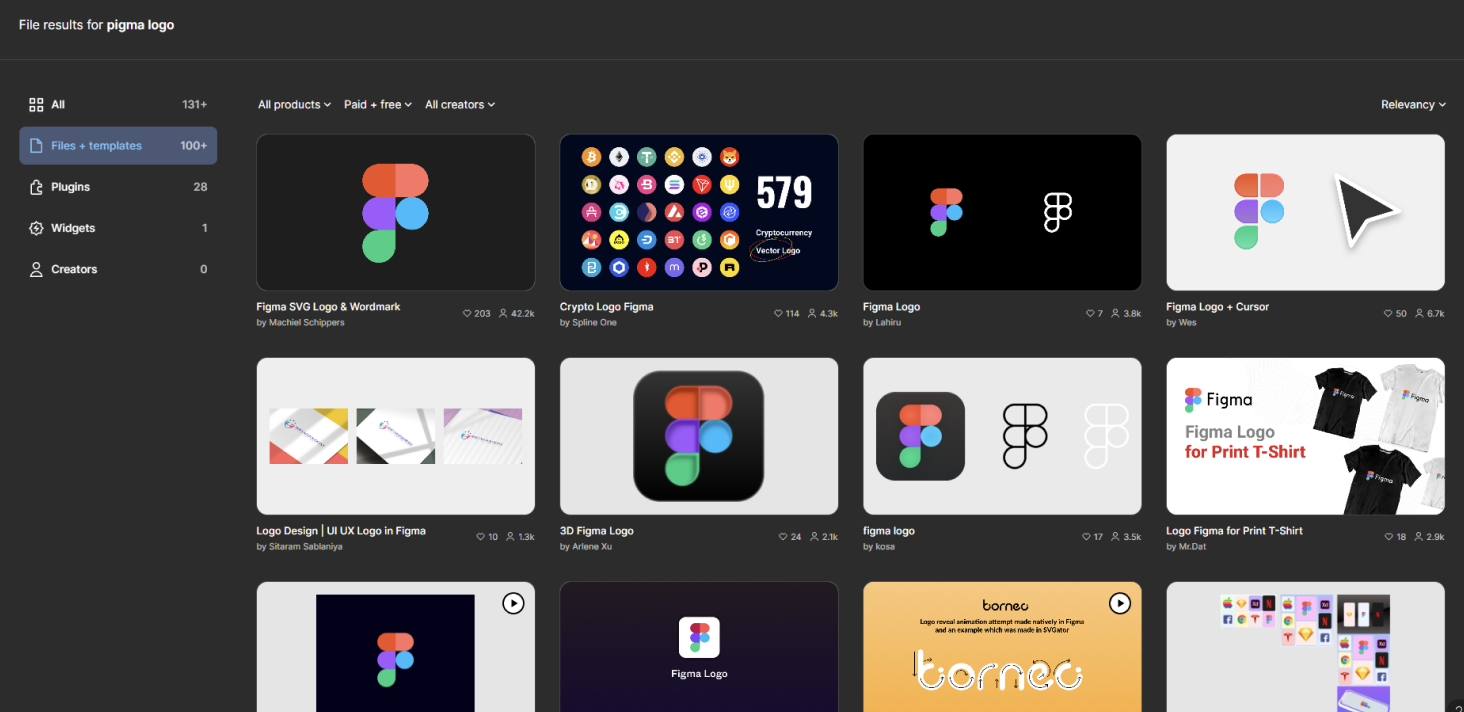
Task: Click heart icon on Figma Logo by Lahiru
Action: pos(1090,313)
